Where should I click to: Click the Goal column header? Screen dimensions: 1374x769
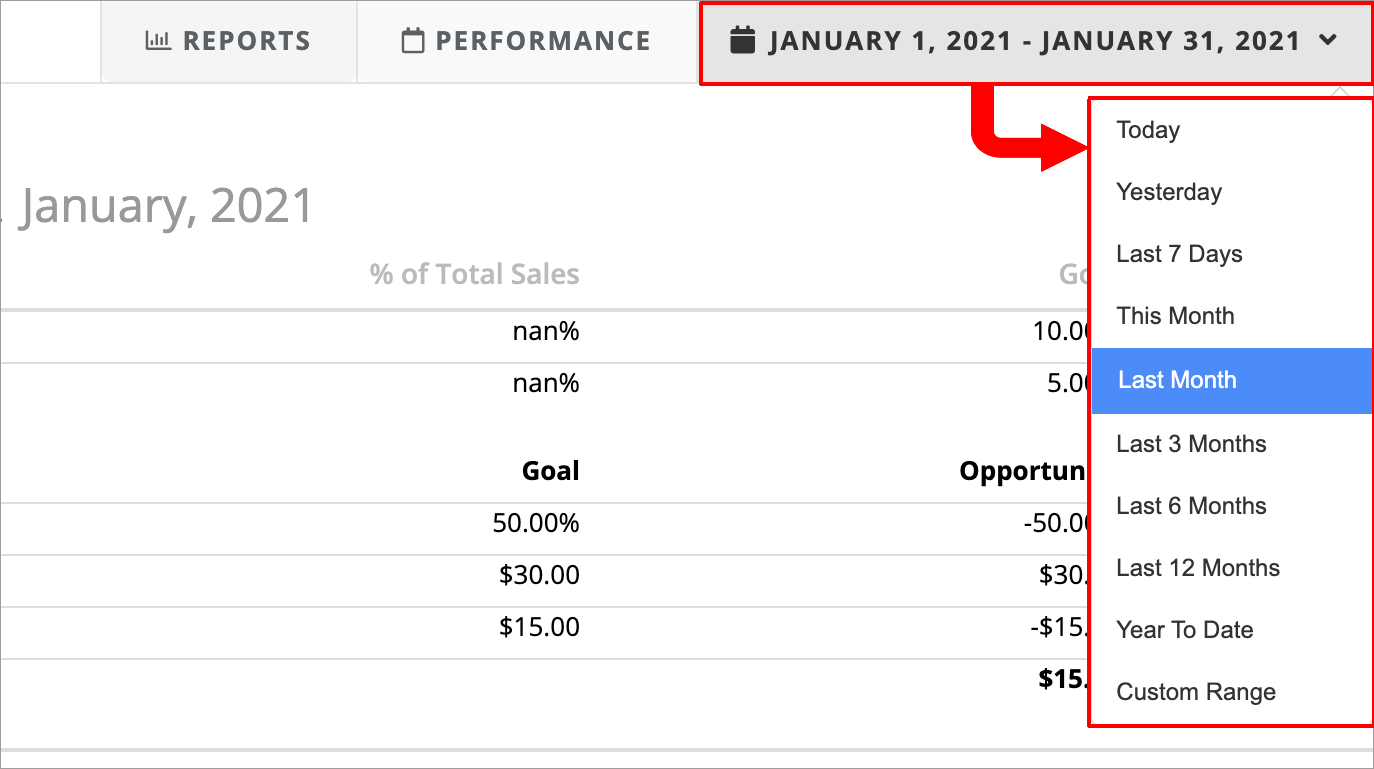point(550,470)
